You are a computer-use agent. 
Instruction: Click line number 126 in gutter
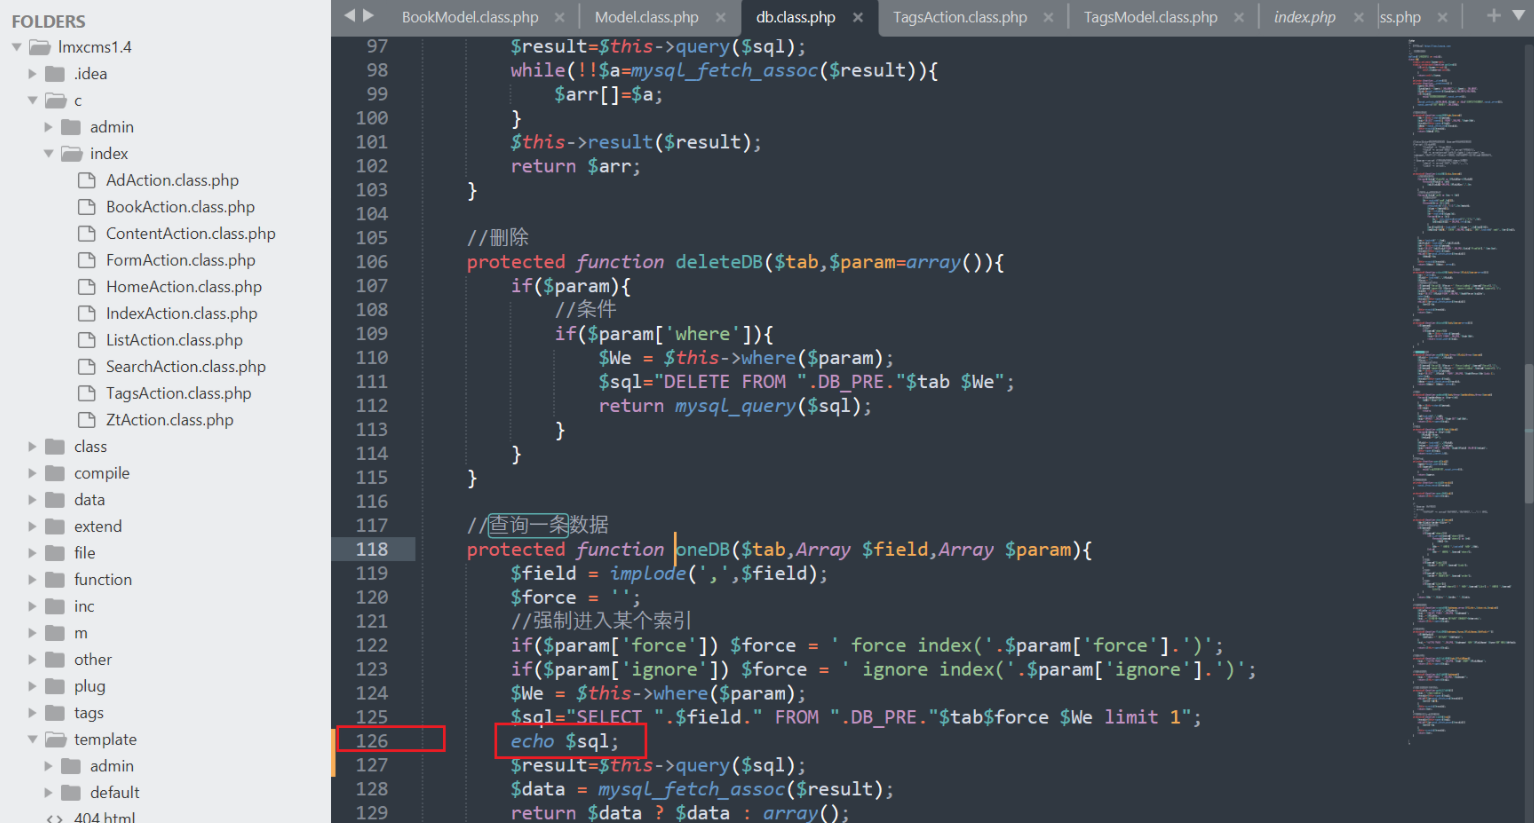(371, 741)
